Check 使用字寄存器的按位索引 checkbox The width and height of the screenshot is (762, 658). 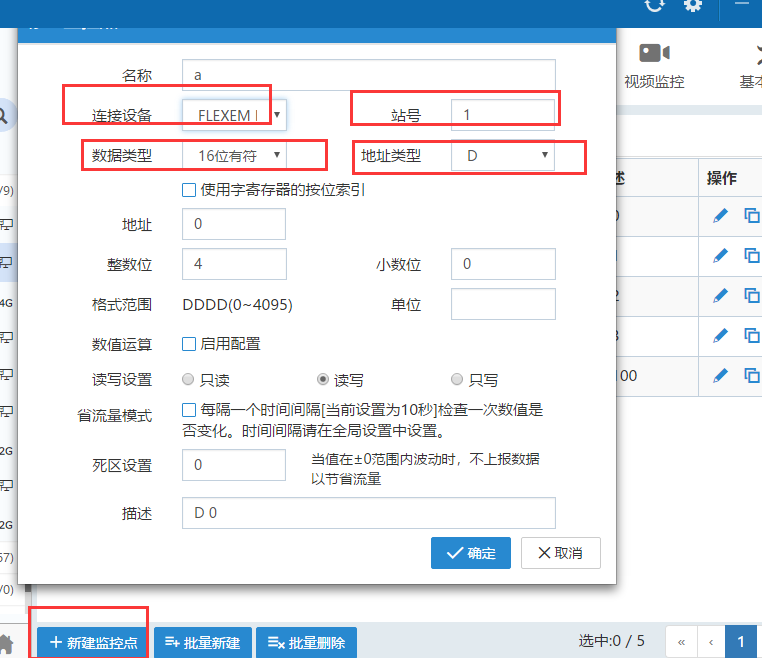(x=189, y=190)
